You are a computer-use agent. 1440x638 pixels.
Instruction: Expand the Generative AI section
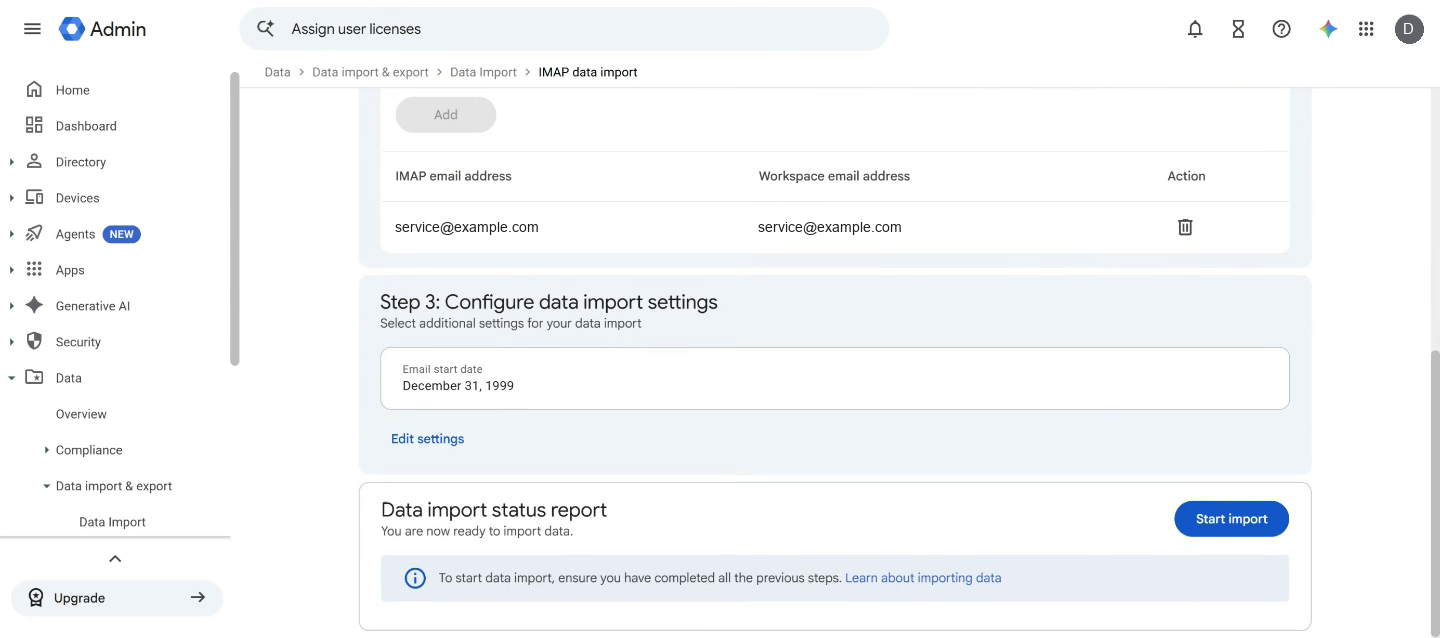pyautogui.click(x=11, y=306)
